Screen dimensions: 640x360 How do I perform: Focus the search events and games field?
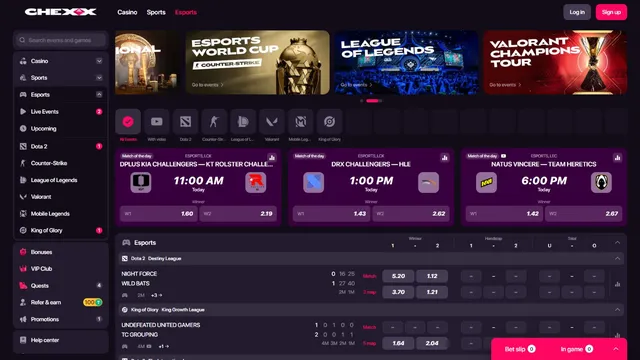[61, 40]
